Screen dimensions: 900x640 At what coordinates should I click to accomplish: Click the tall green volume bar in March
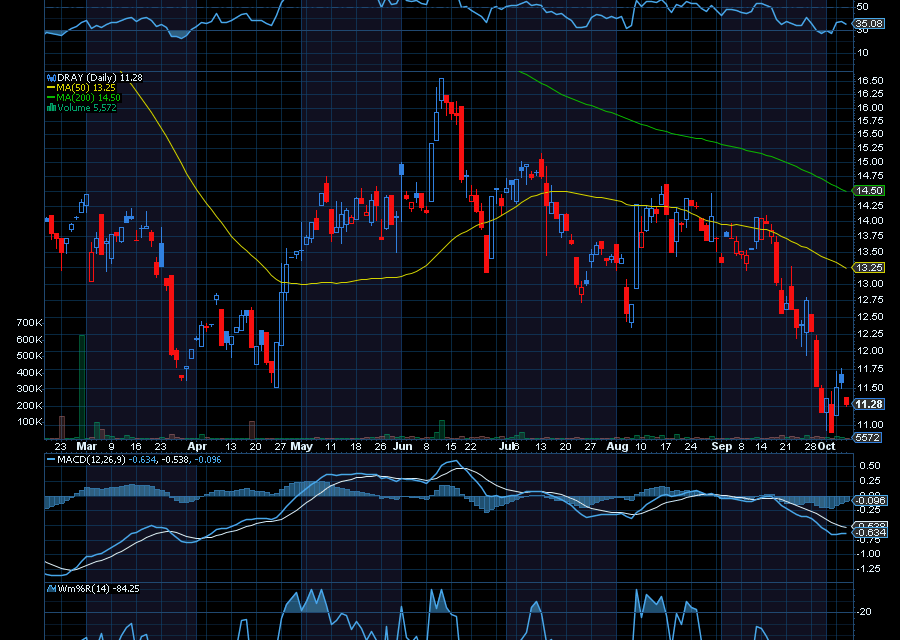point(82,386)
